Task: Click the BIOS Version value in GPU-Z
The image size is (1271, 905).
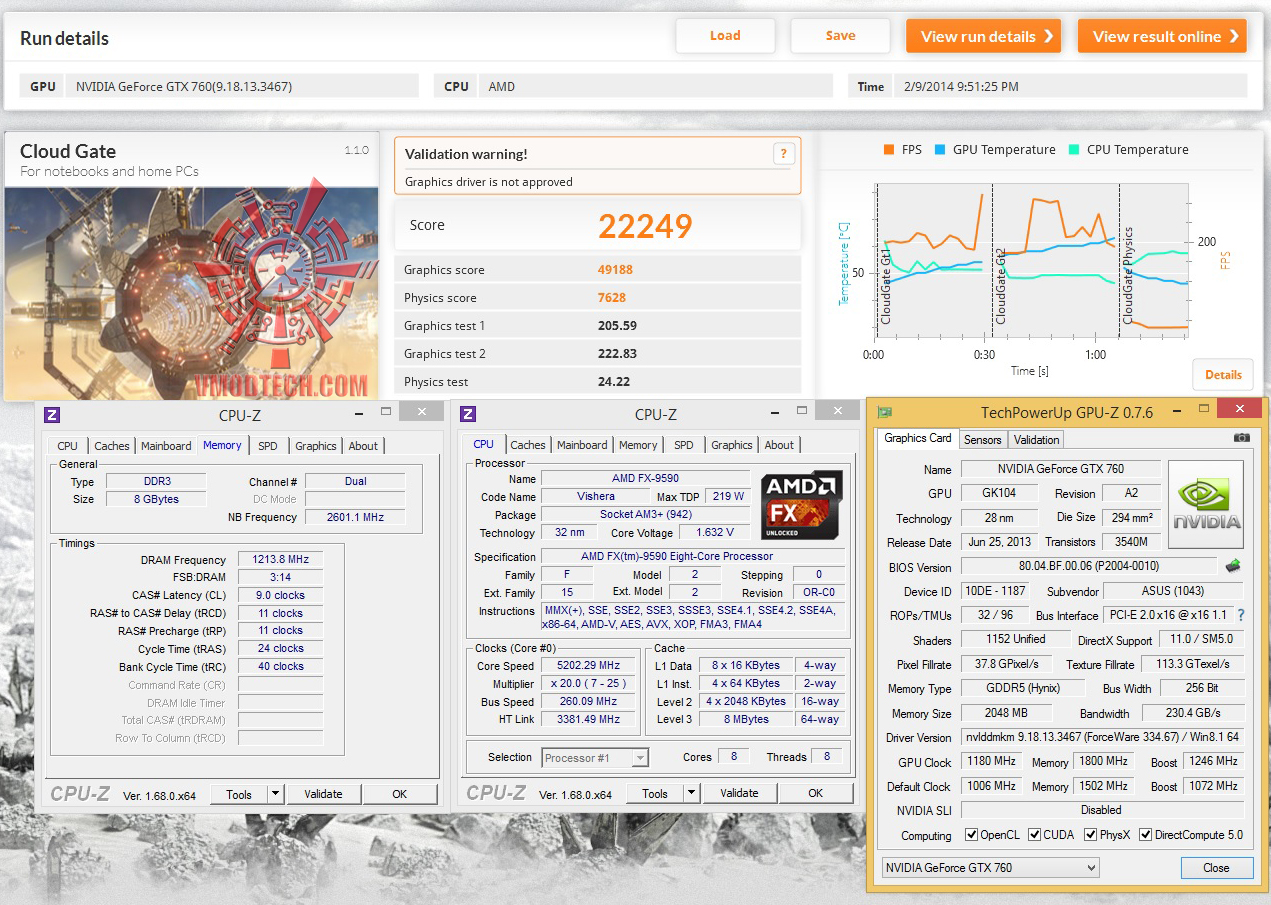Action: pyautogui.click(x=1089, y=567)
